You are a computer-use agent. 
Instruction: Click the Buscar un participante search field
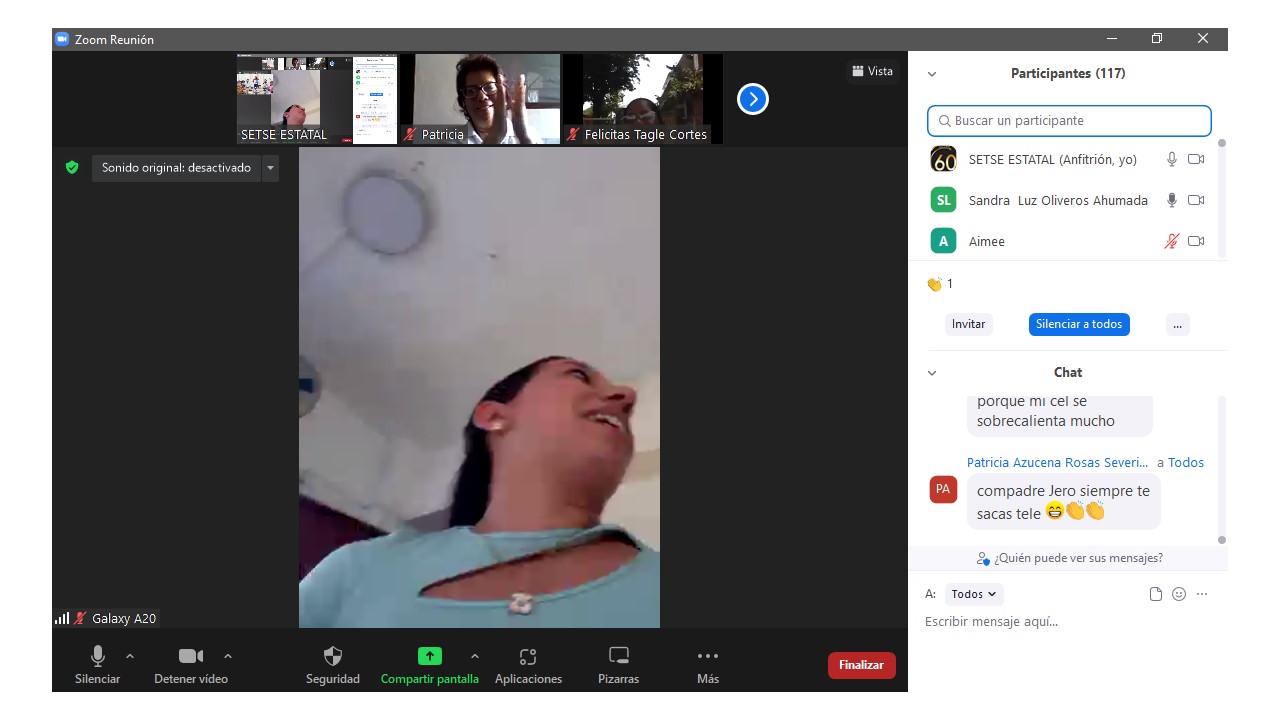coord(1069,121)
